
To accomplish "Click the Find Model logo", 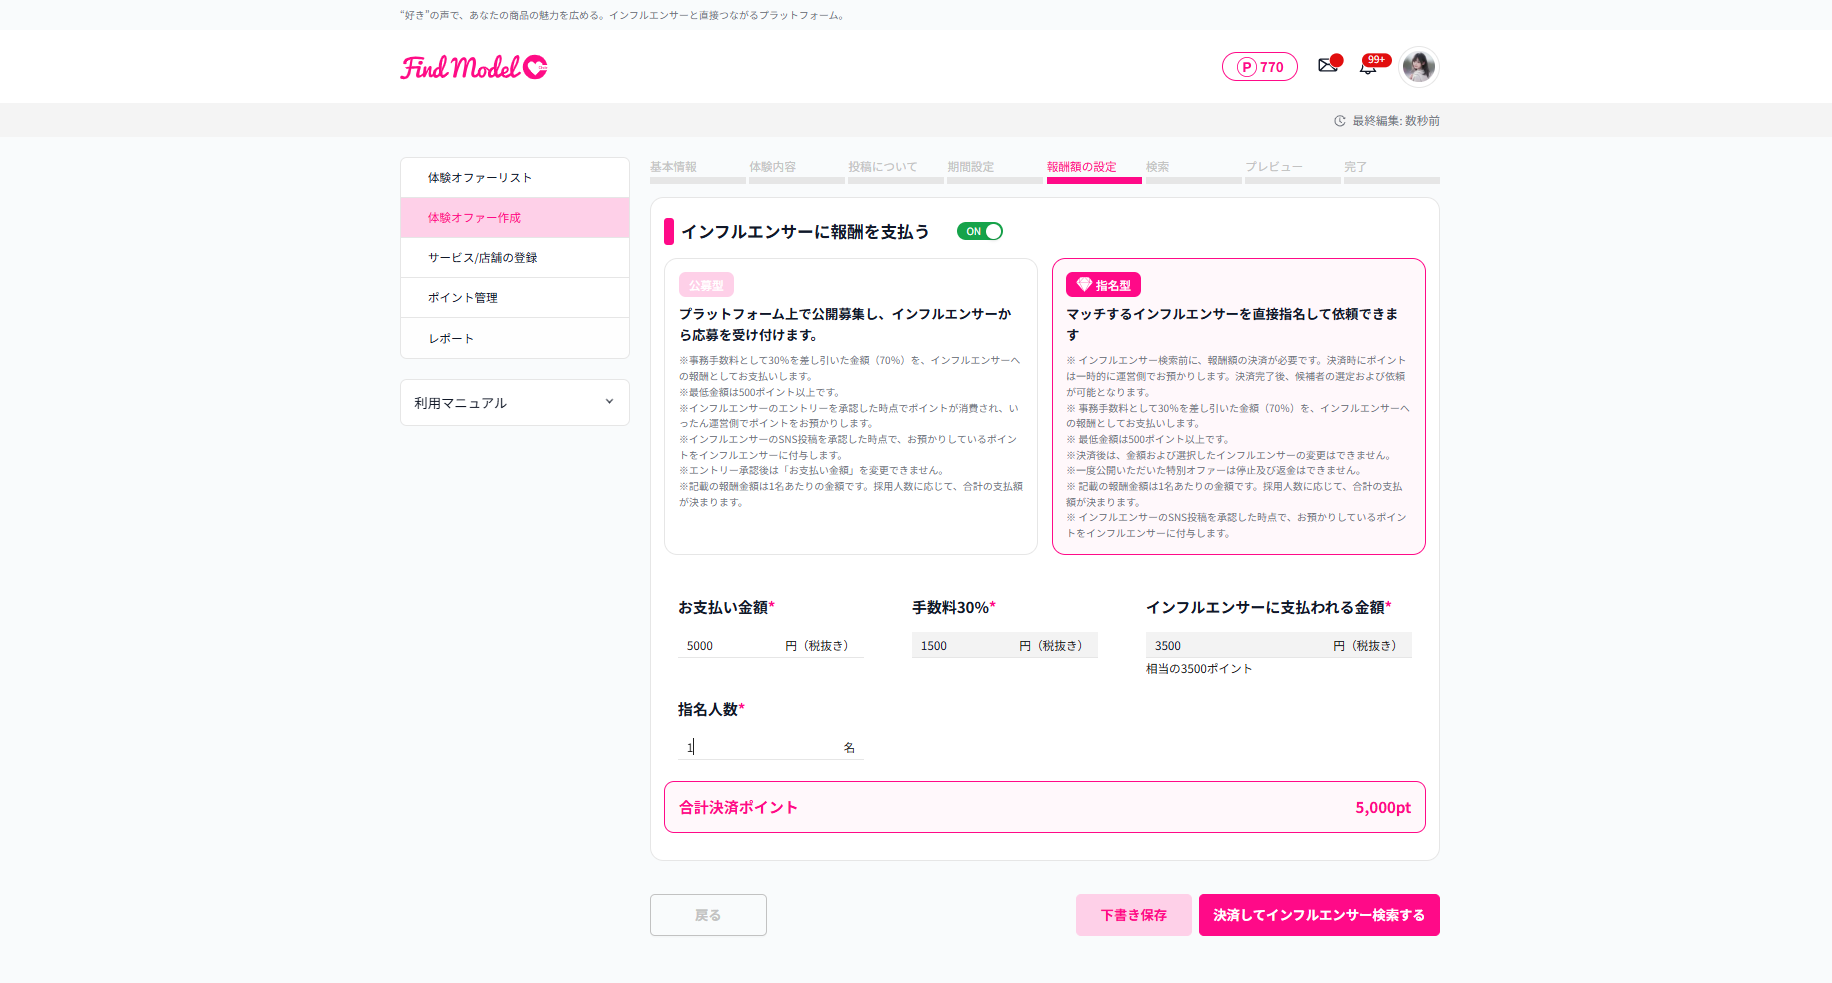I will [474, 67].
